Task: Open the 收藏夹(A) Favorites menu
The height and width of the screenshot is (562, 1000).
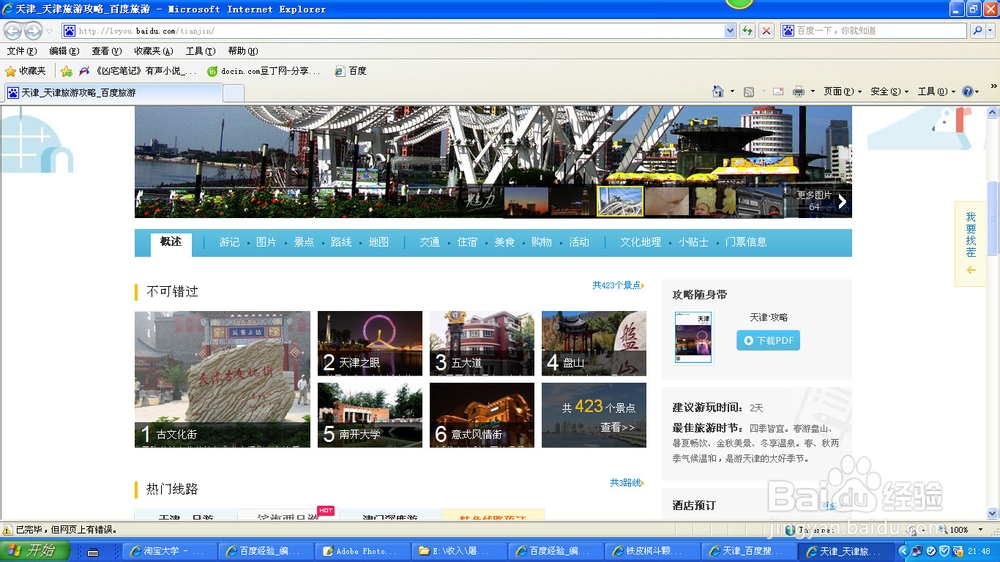Action: 153,51
